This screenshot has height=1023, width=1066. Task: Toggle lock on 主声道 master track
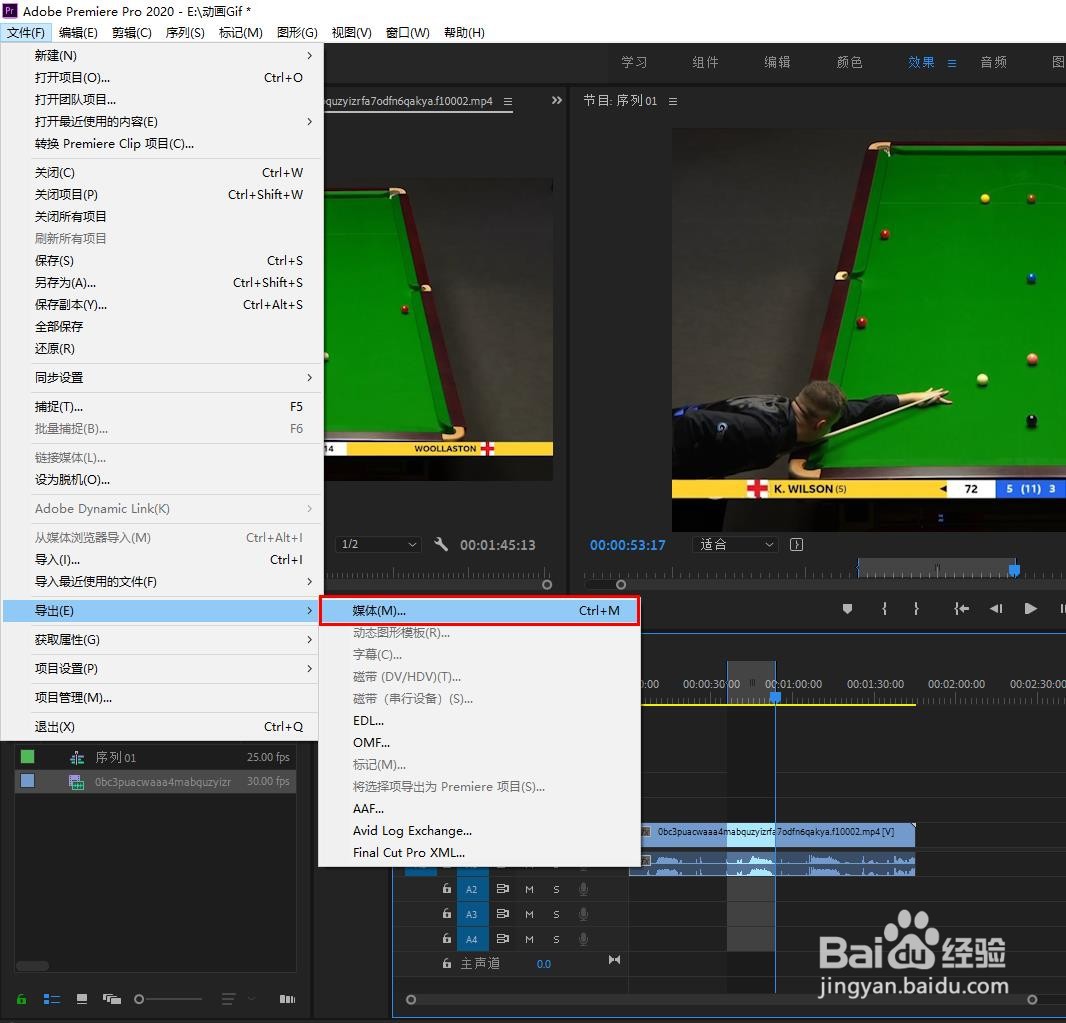447,963
